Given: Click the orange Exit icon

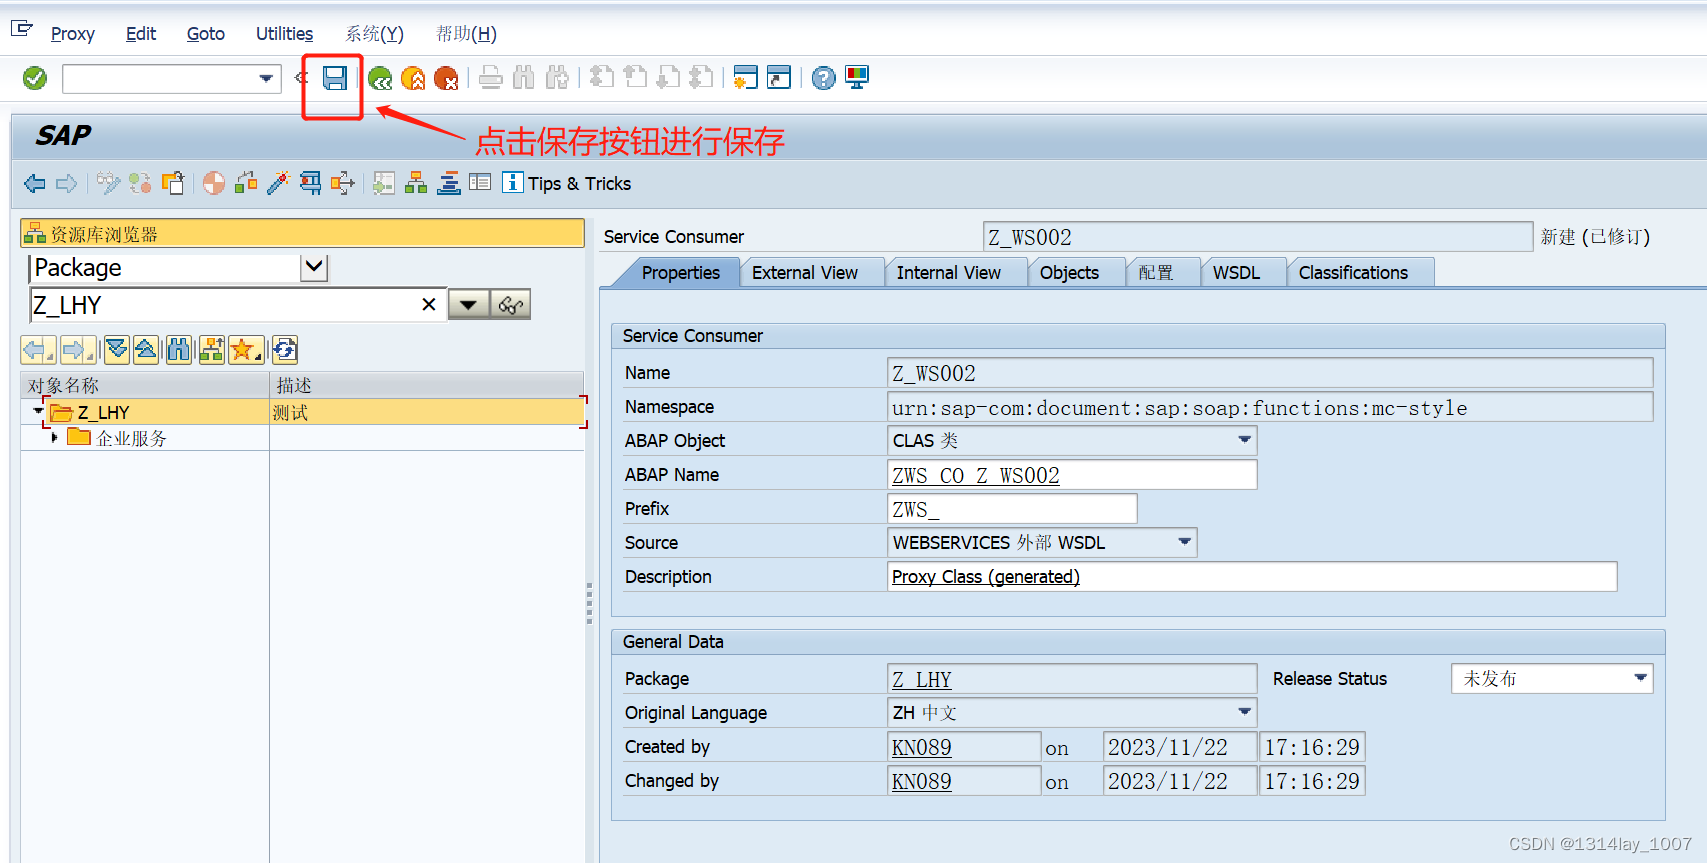Looking at the screenshot, I should 413,78.
